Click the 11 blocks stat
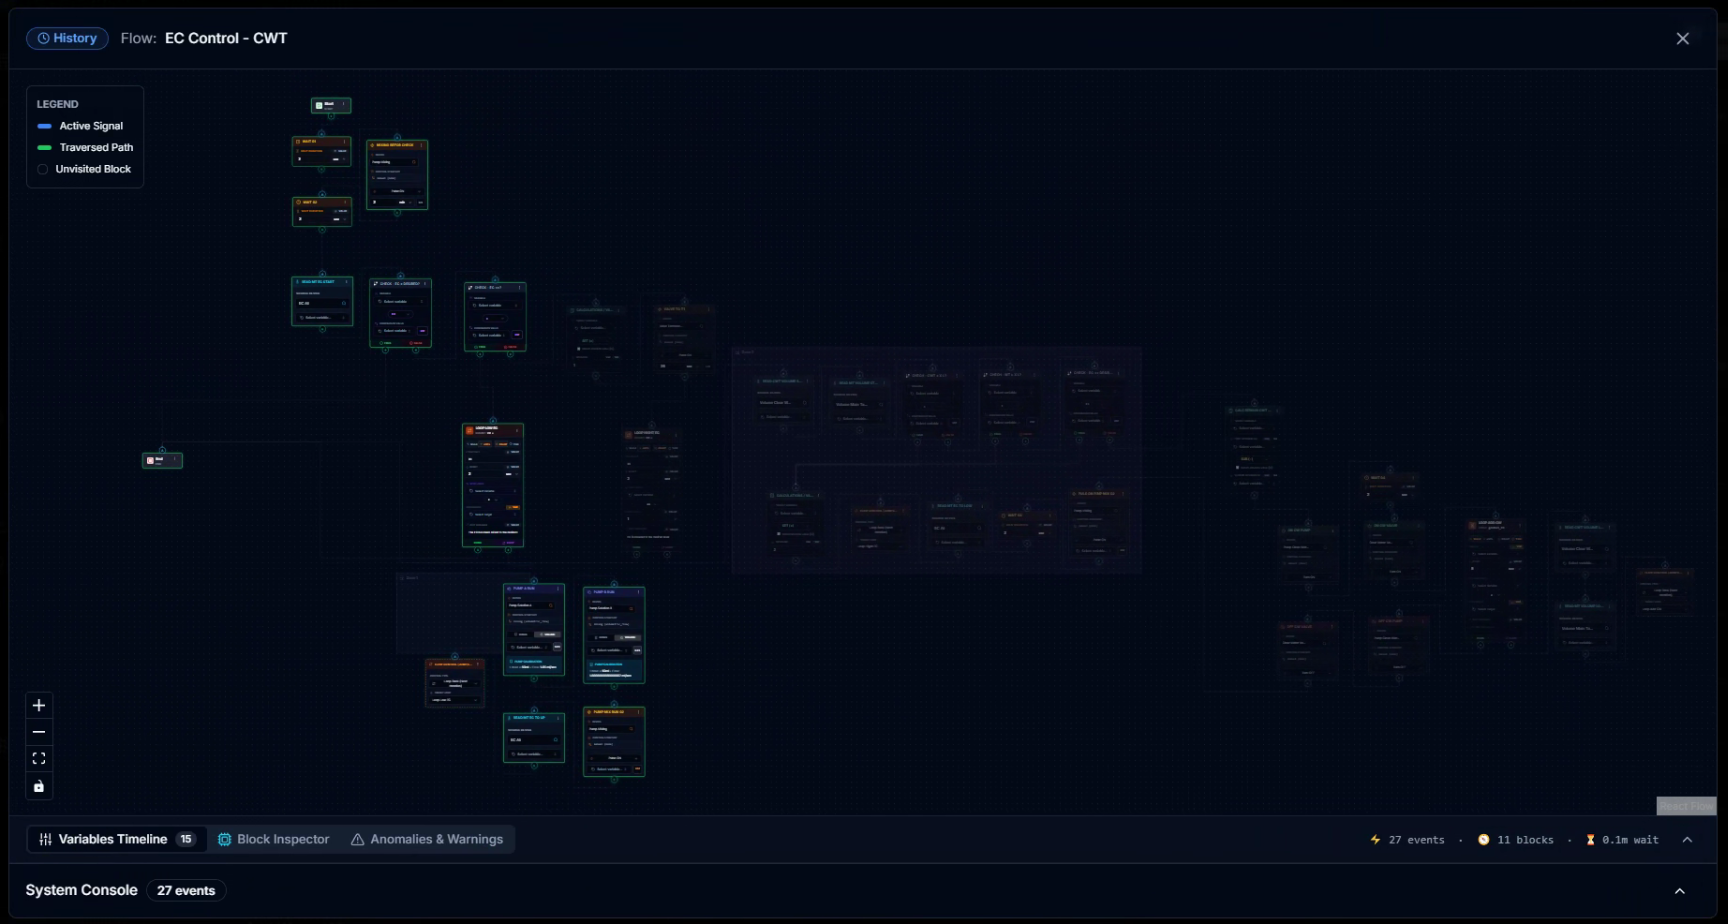This screenshot has height=924, width=1728. click(1516, 840)
